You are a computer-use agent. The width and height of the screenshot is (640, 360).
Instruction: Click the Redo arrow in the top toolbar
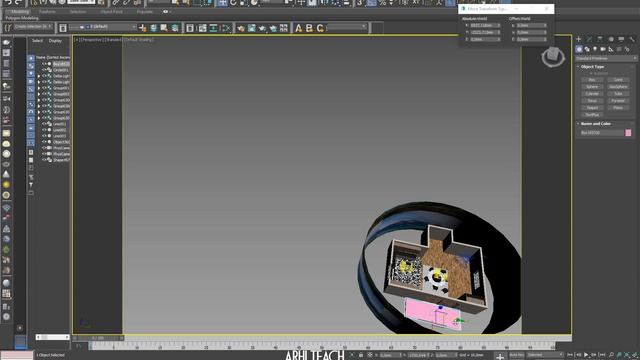coord(18,3)
